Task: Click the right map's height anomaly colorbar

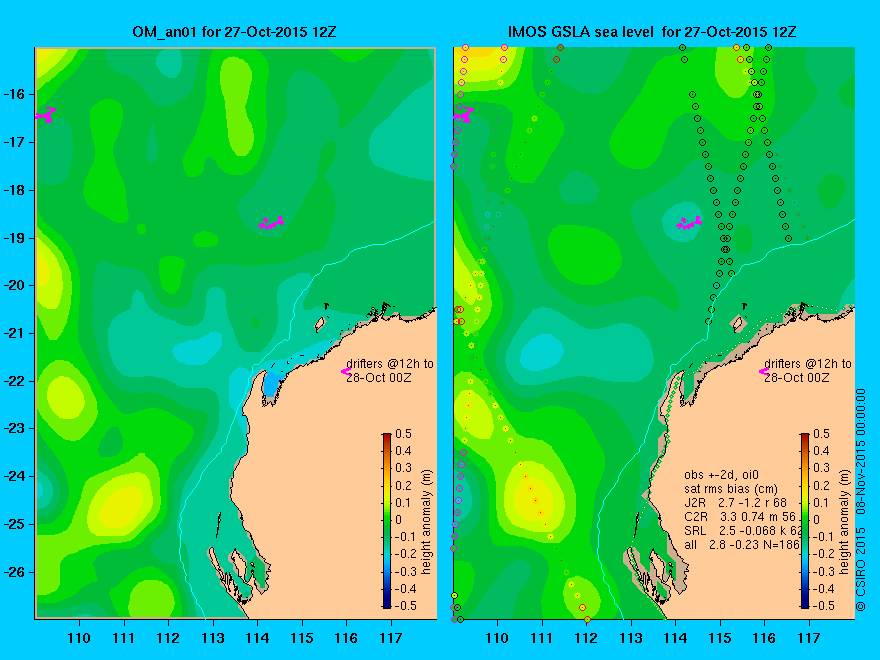Action: click(x=805, y=520)
